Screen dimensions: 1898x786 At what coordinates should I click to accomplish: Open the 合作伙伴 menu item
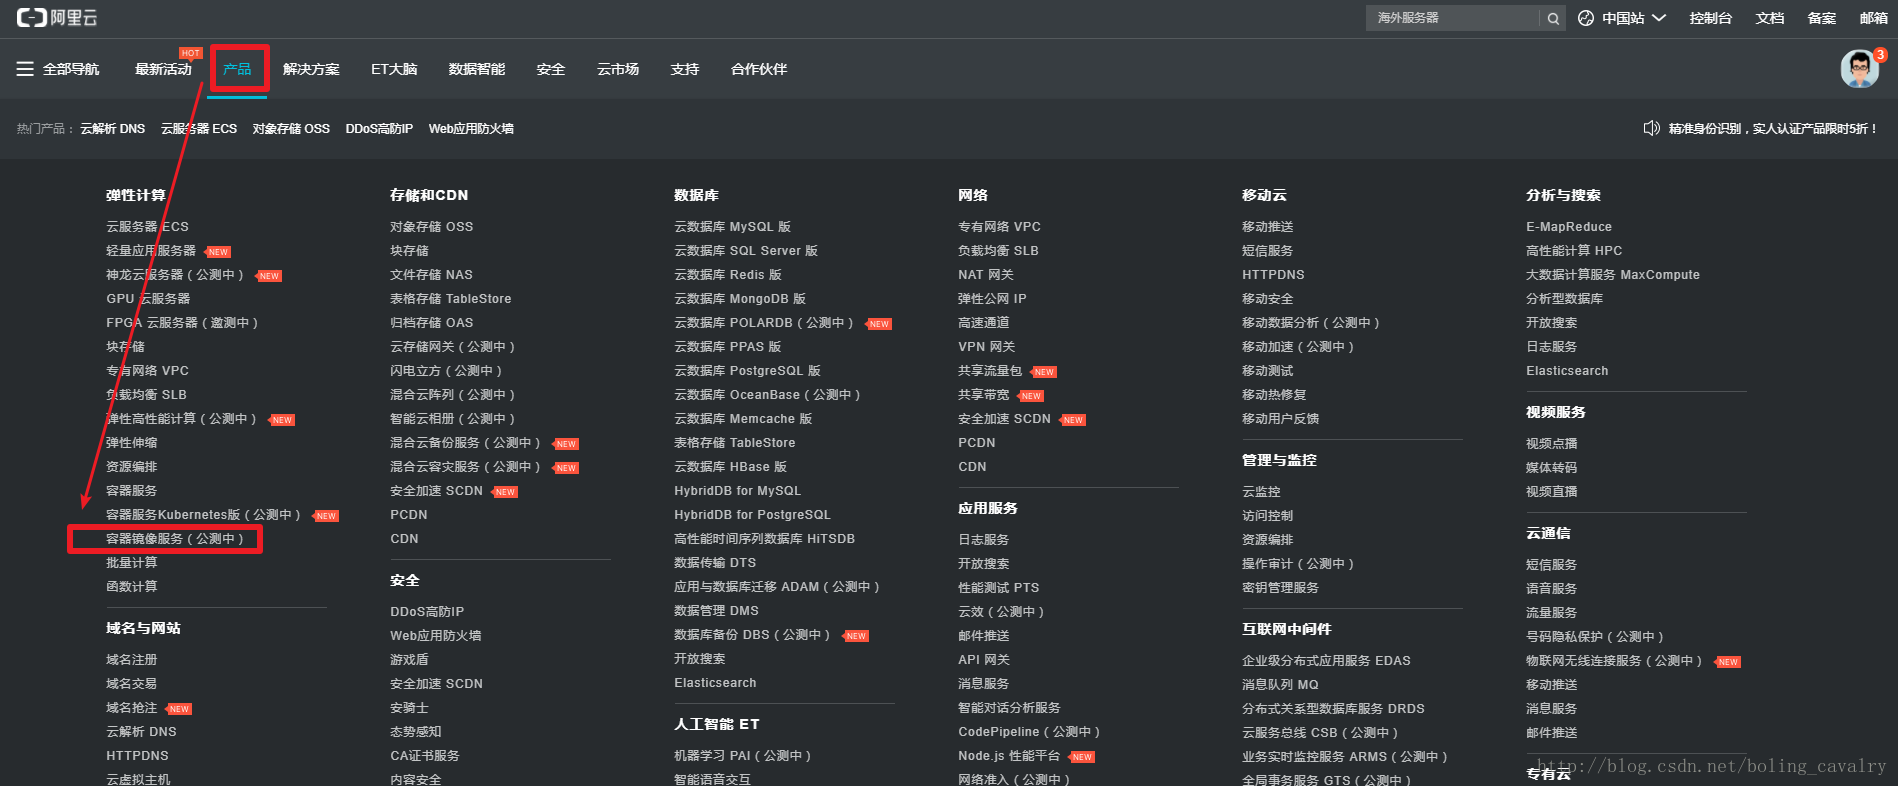pos(759,69)
